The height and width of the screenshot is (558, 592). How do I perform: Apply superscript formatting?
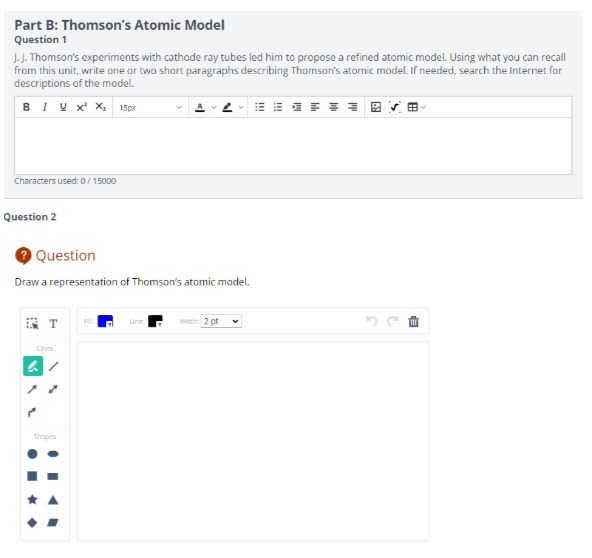[x=82, y=107]
